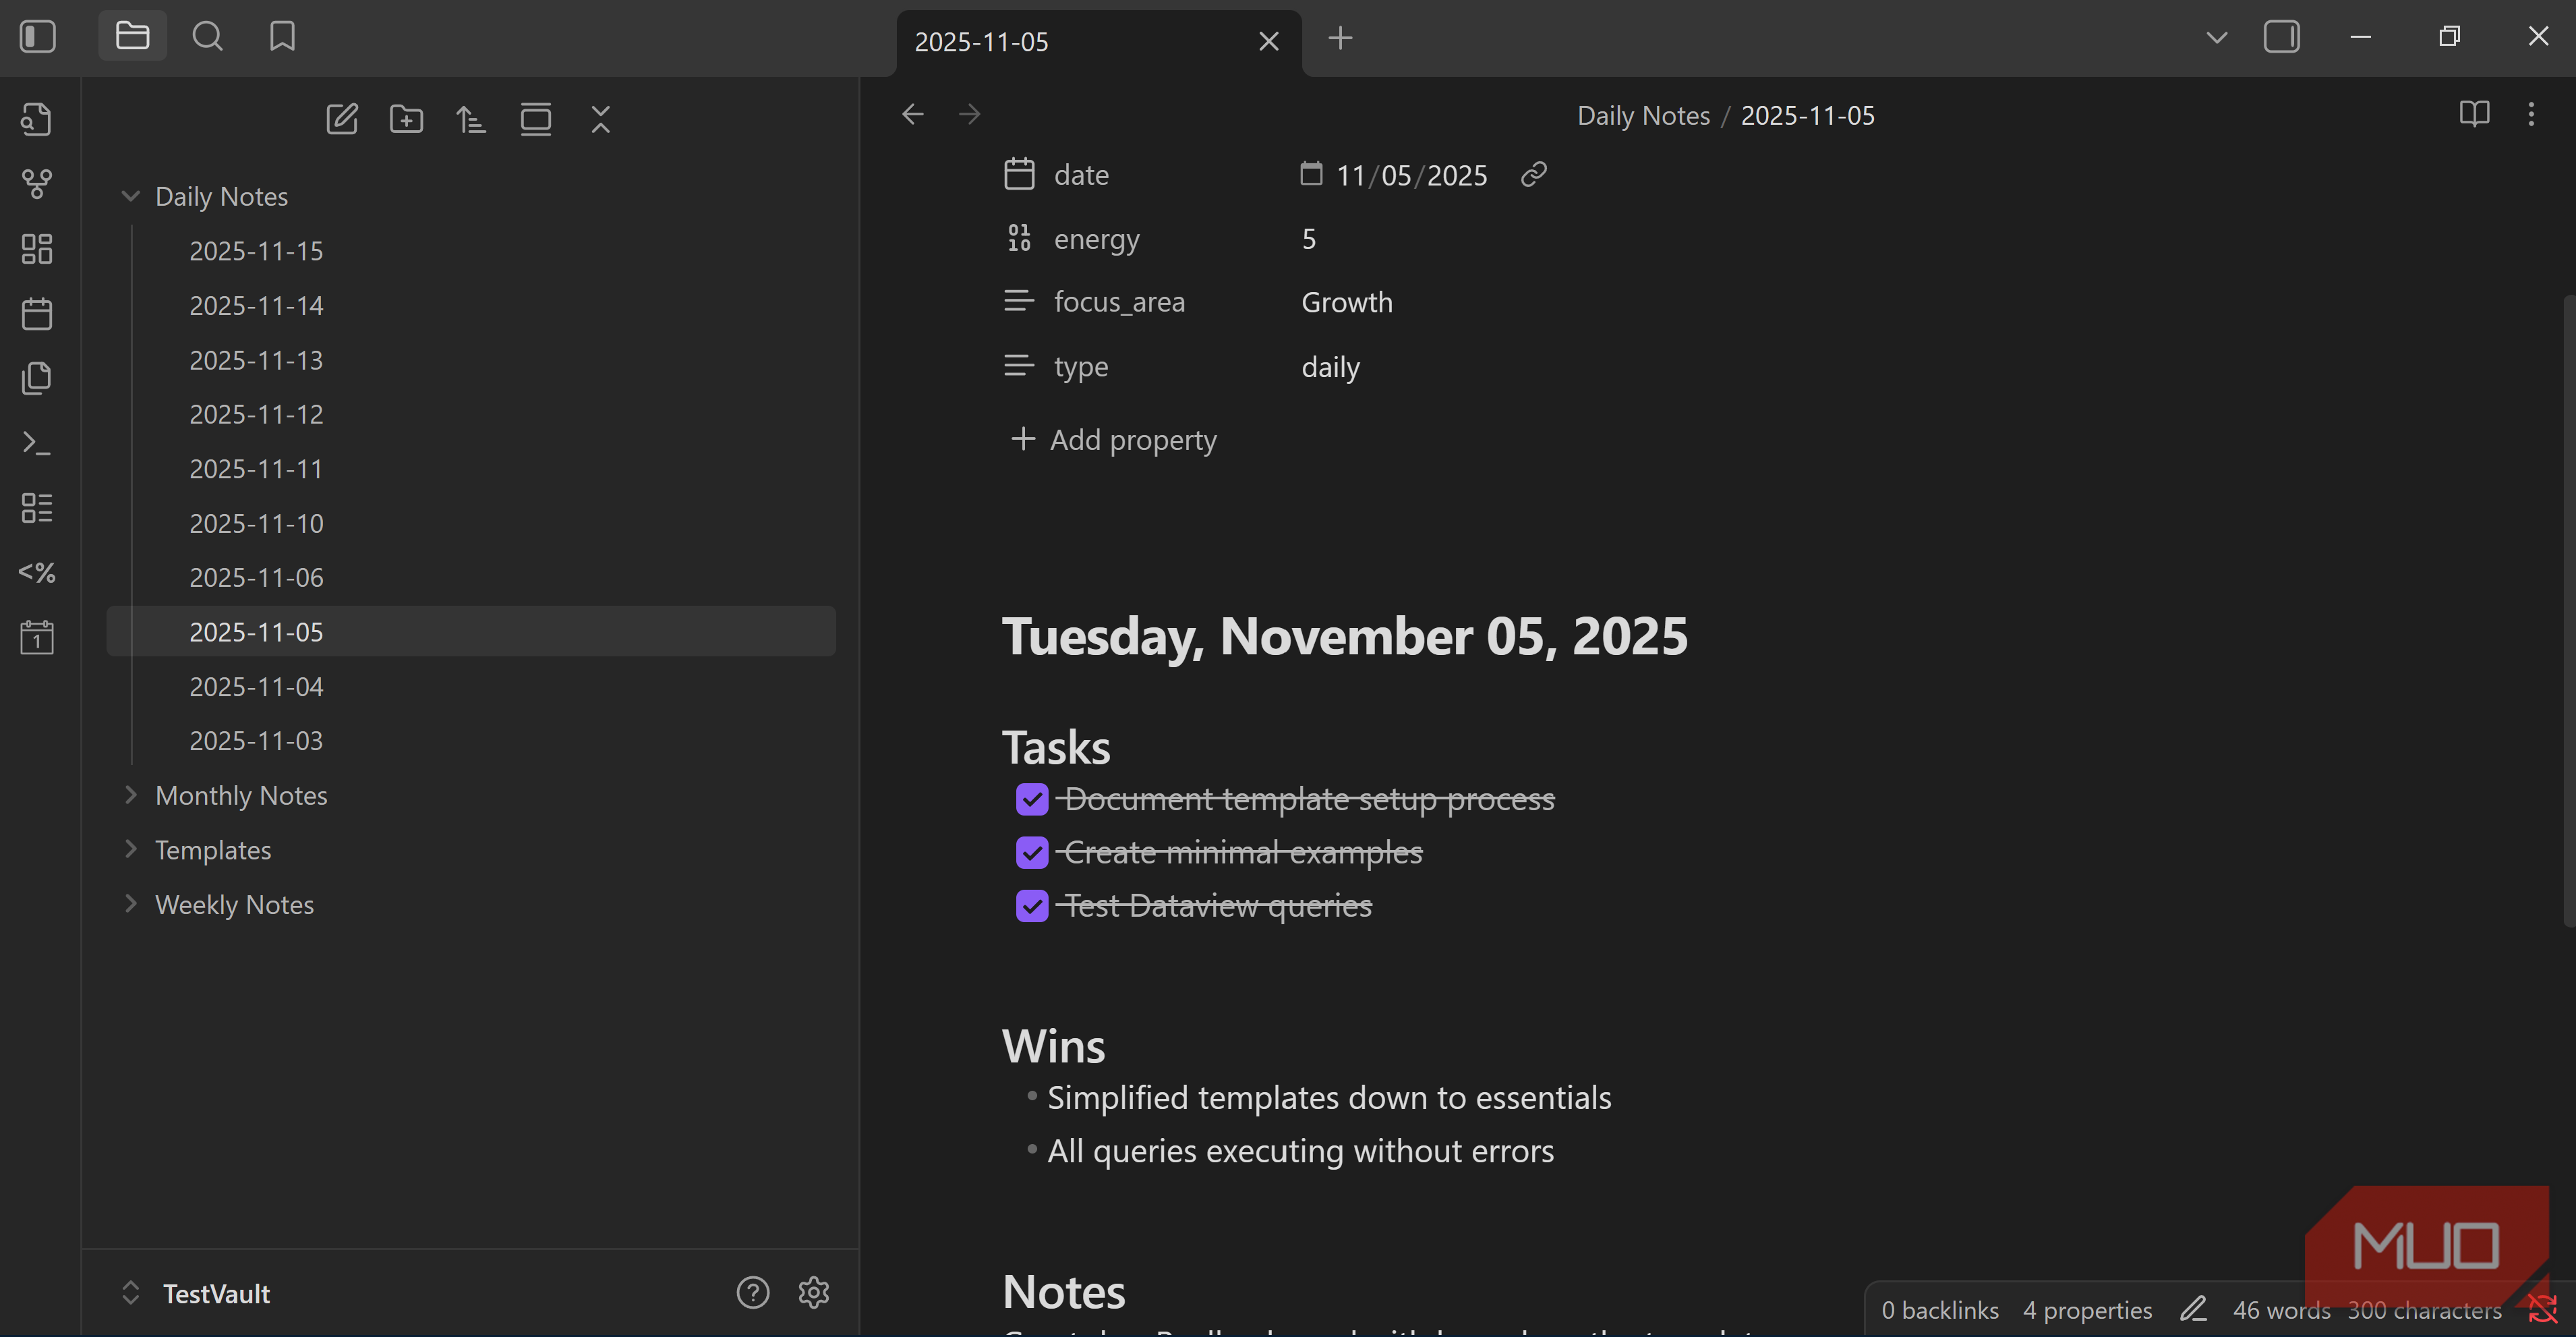Create a new note with pencil icon

(342, 119)
